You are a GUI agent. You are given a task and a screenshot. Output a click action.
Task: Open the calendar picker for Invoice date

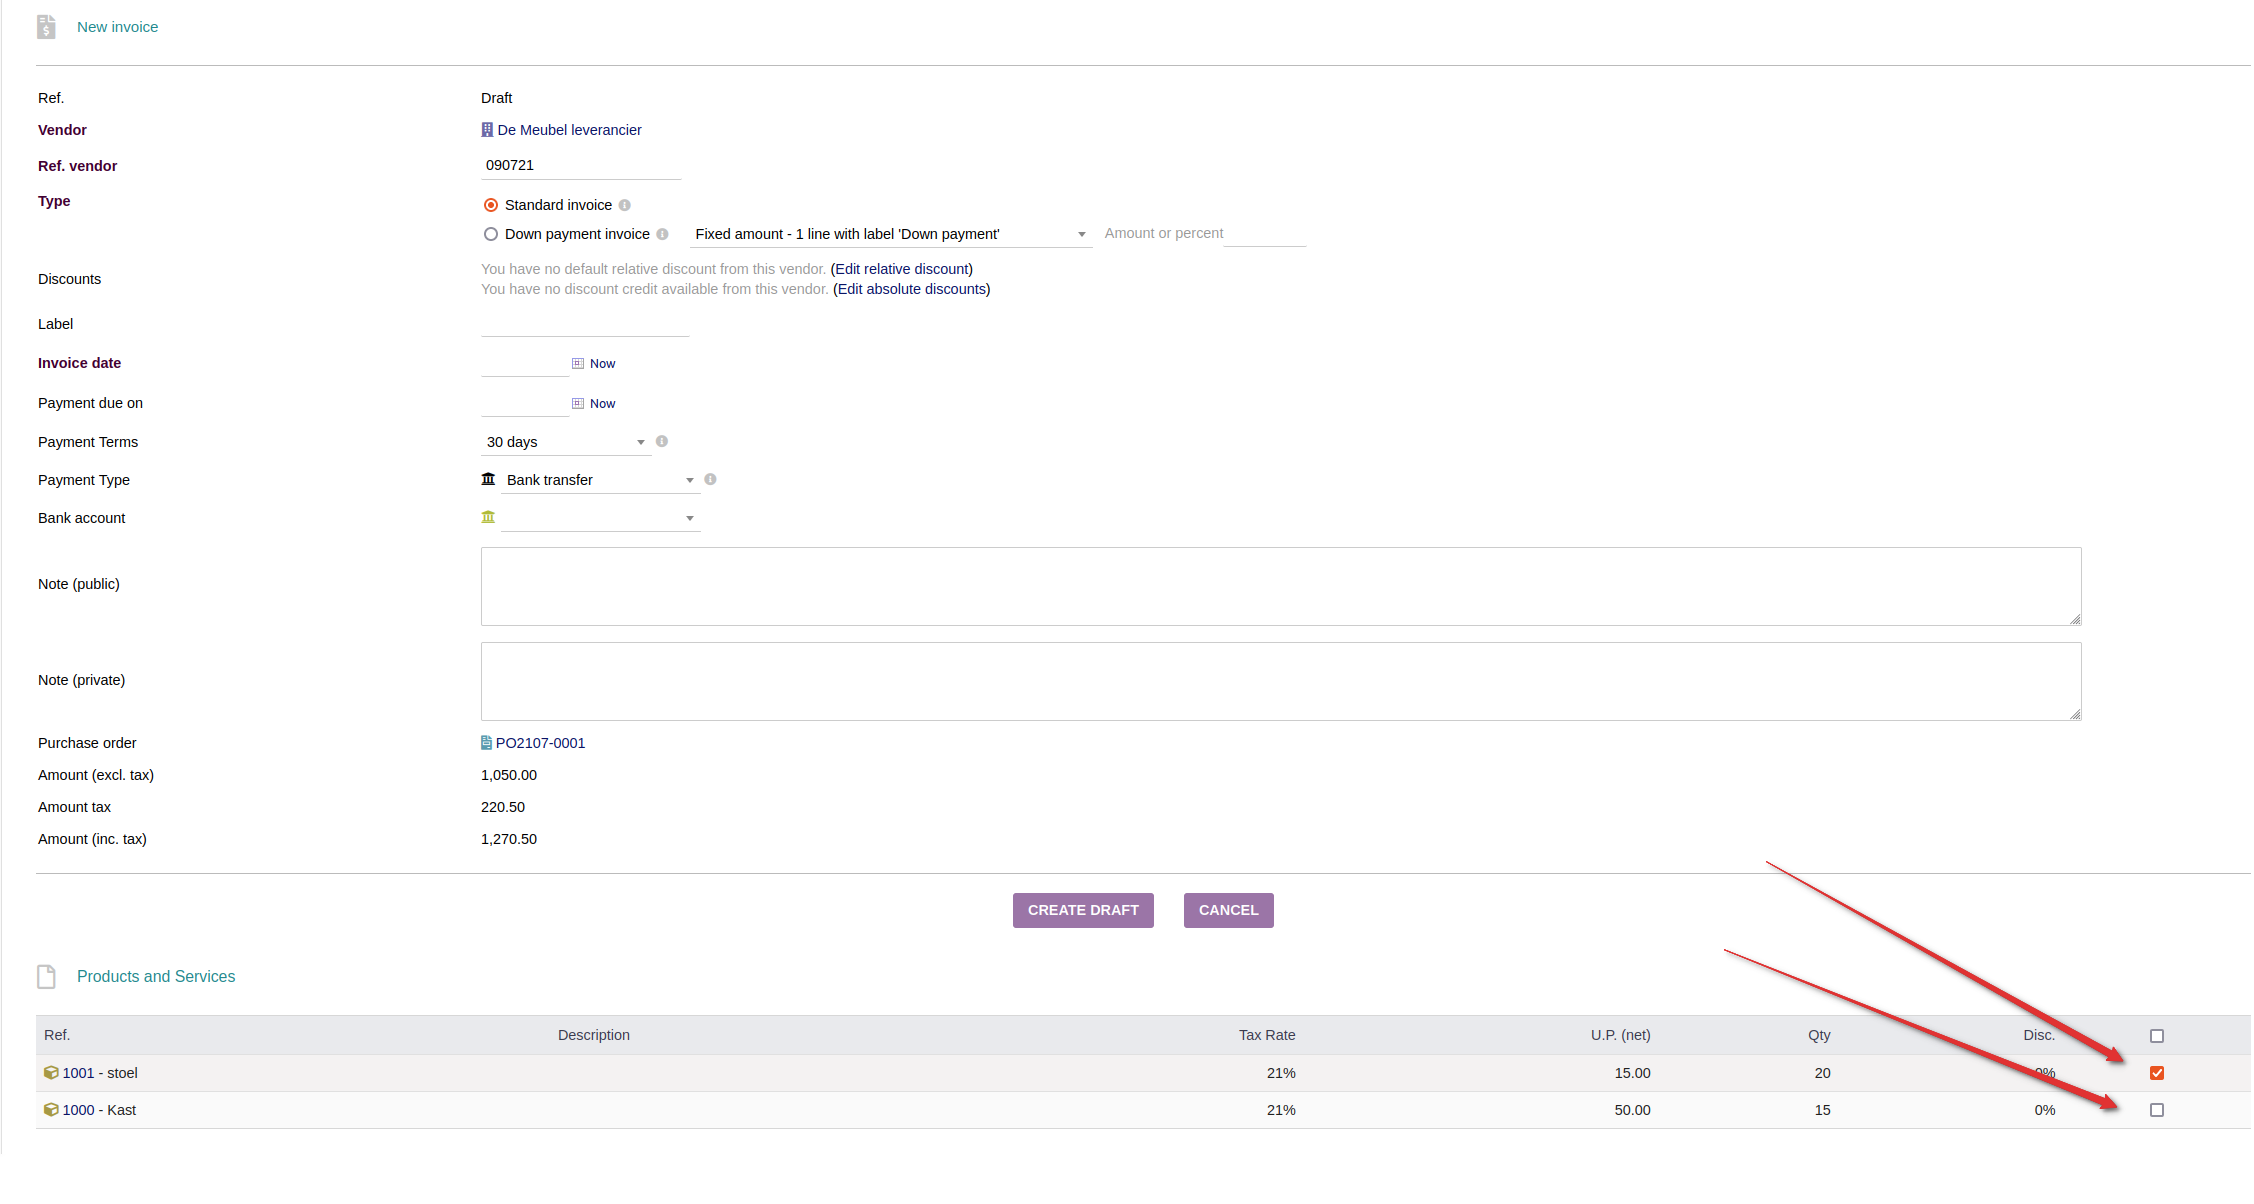pyautogui.click(x=576, y=362)
